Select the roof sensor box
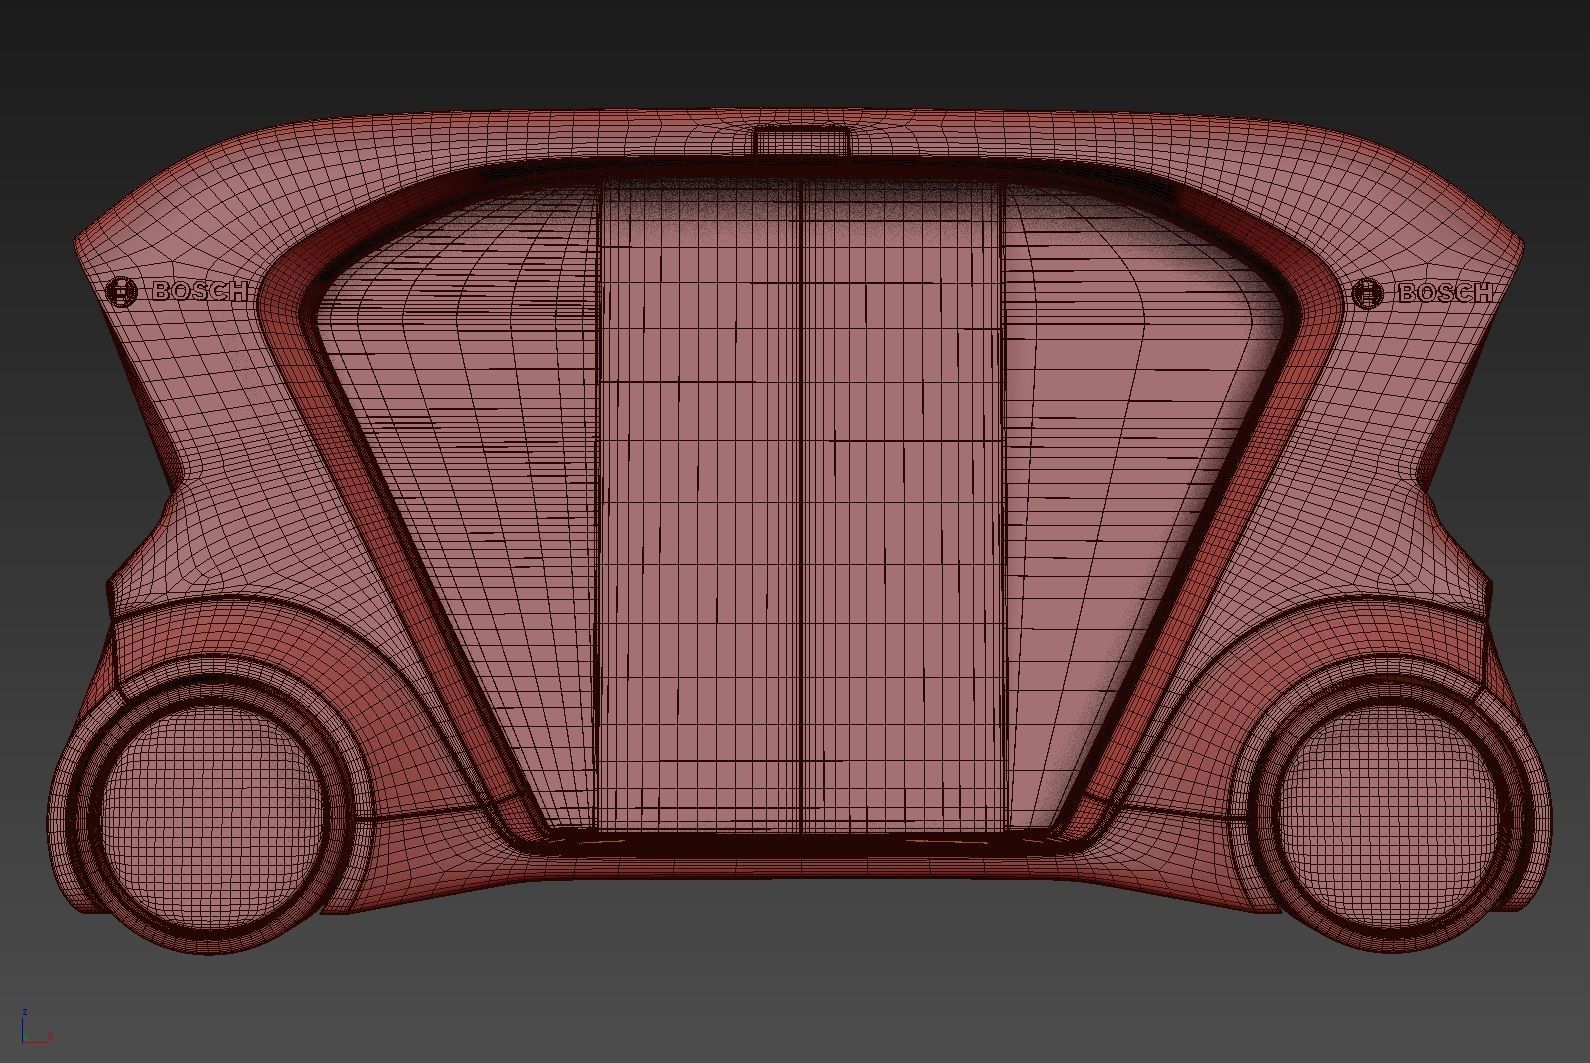This screenshot has height=1063, width=1590. coord(802,141)
